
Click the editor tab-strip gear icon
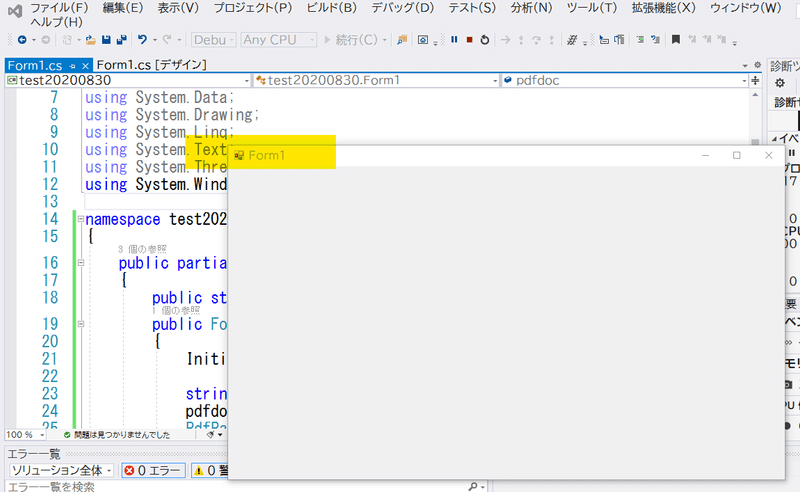757,65
